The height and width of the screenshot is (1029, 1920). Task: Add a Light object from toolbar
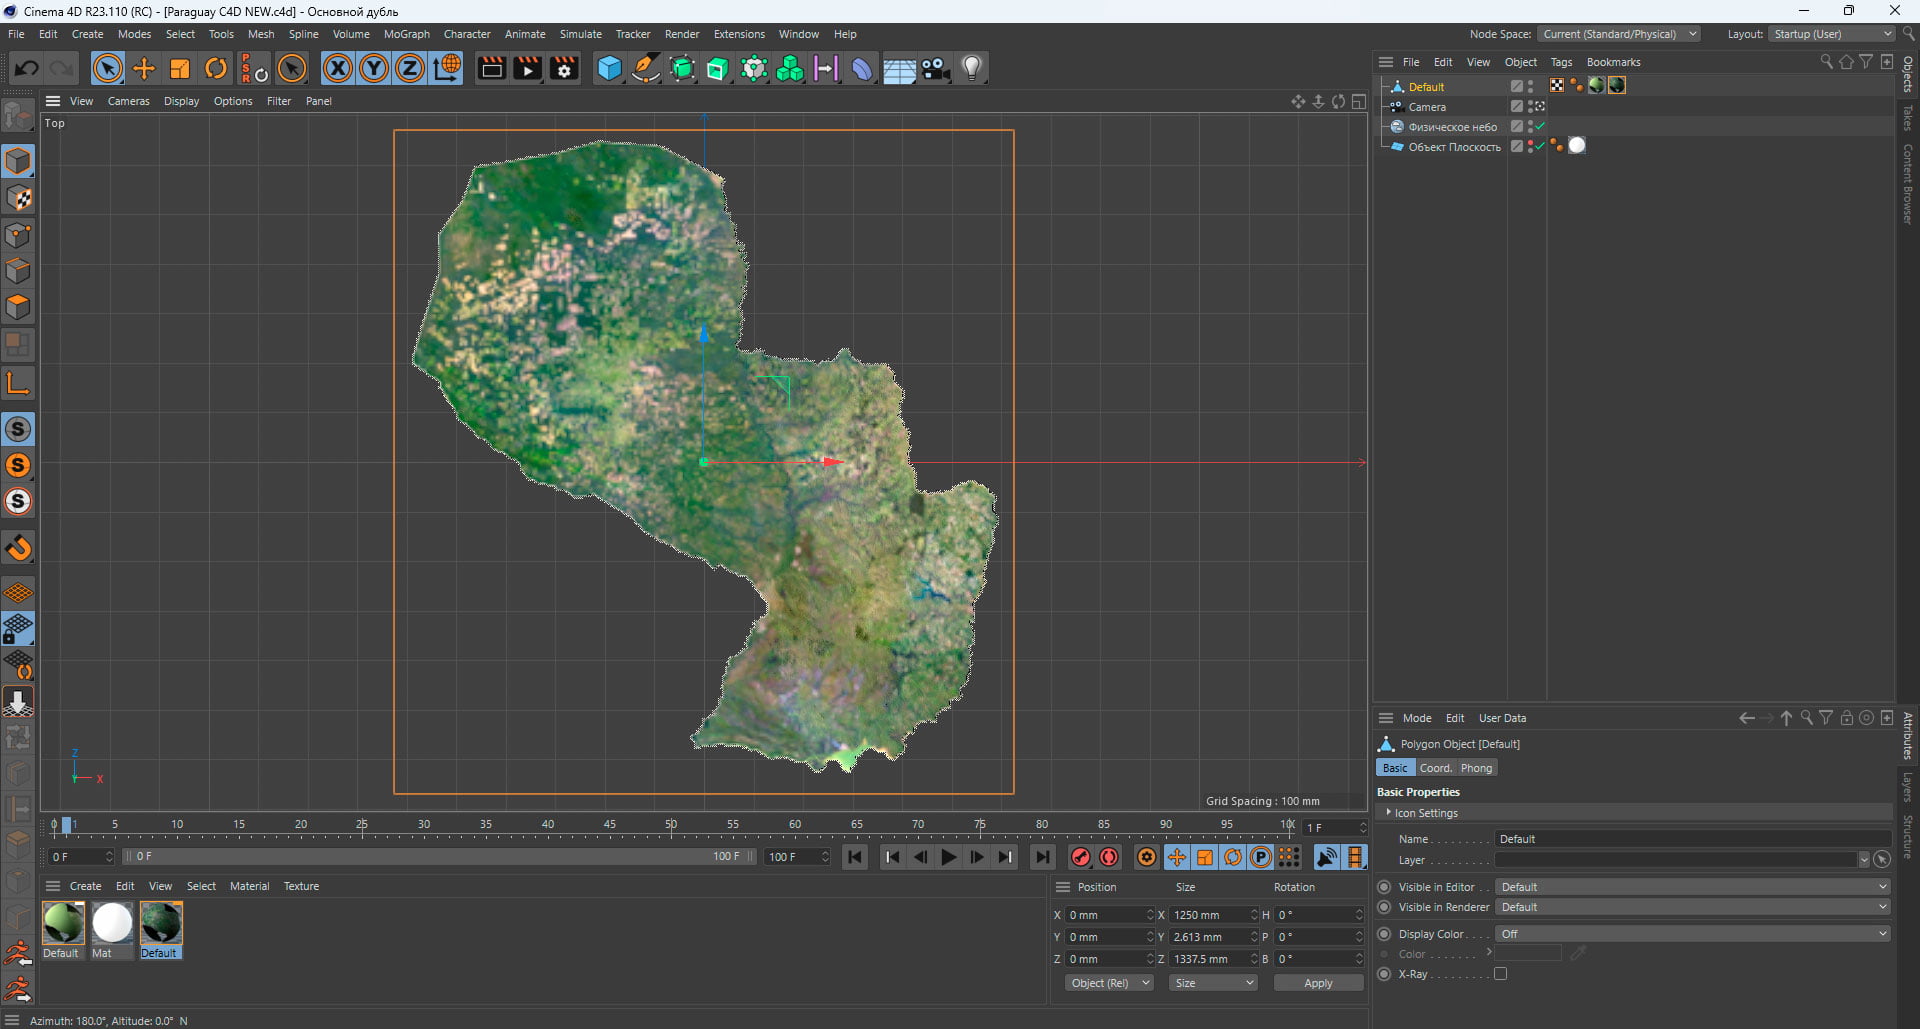click(972, 69)
